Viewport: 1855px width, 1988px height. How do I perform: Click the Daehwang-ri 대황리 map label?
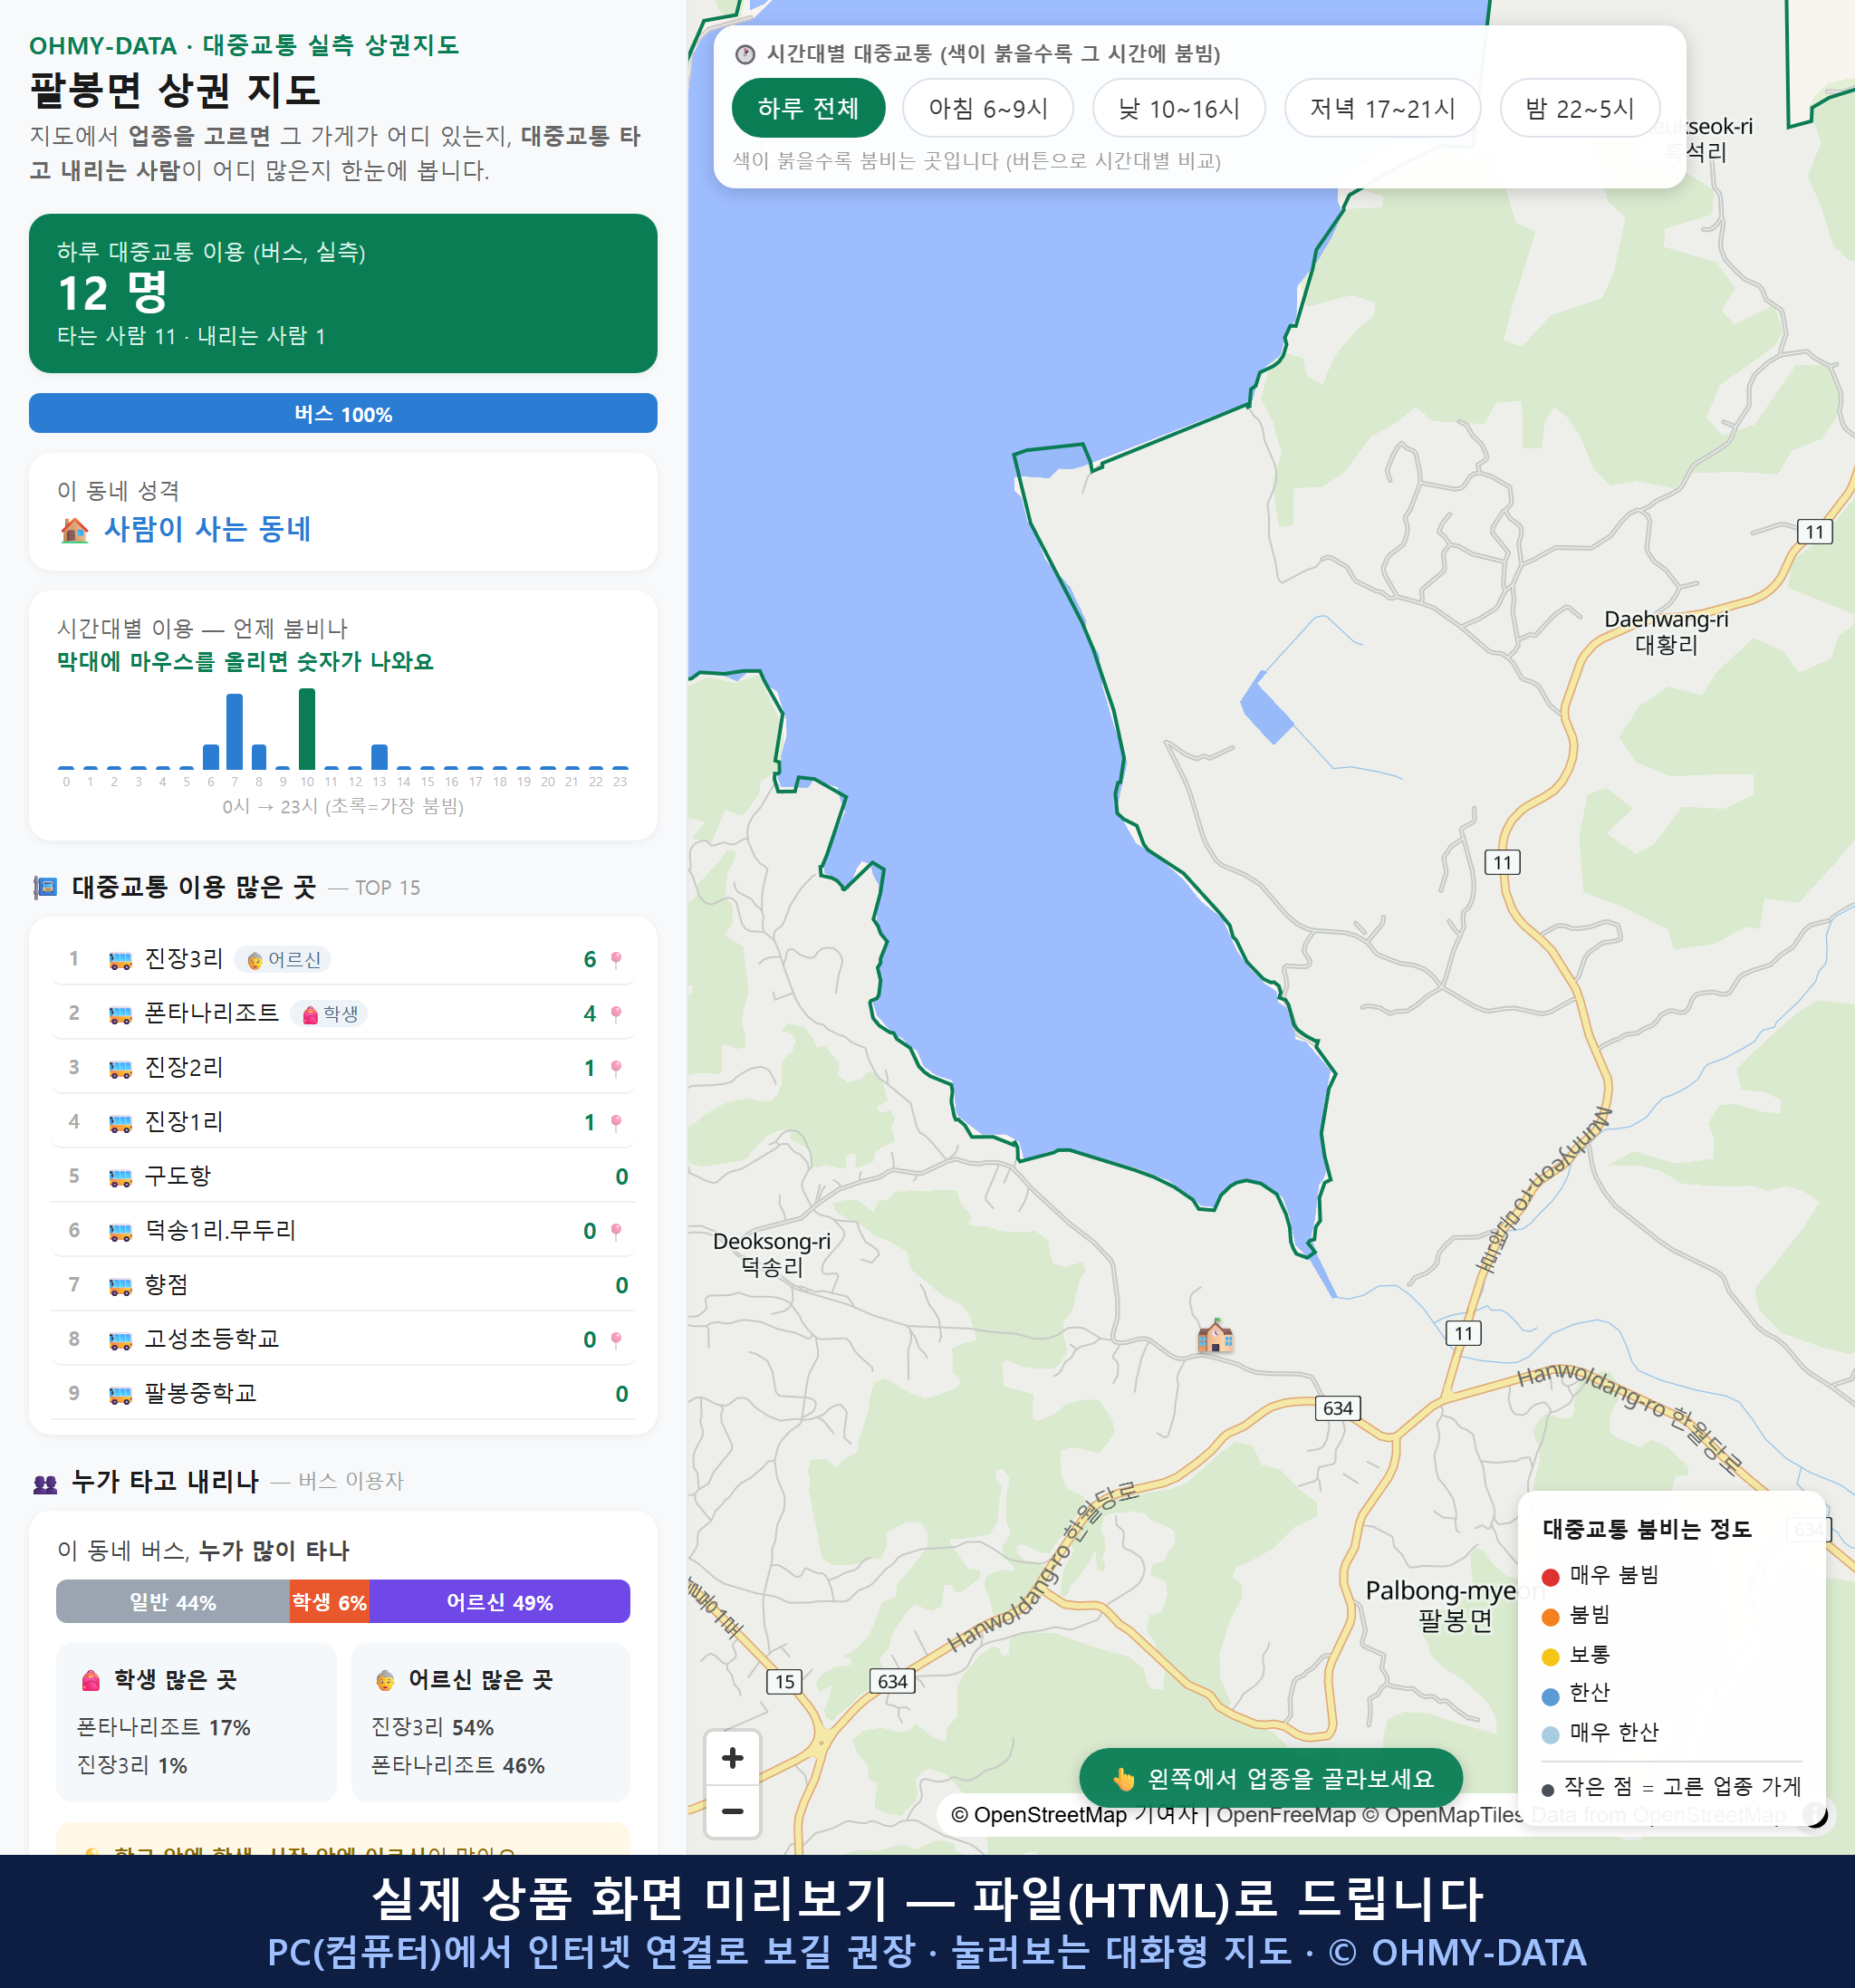1666,632
